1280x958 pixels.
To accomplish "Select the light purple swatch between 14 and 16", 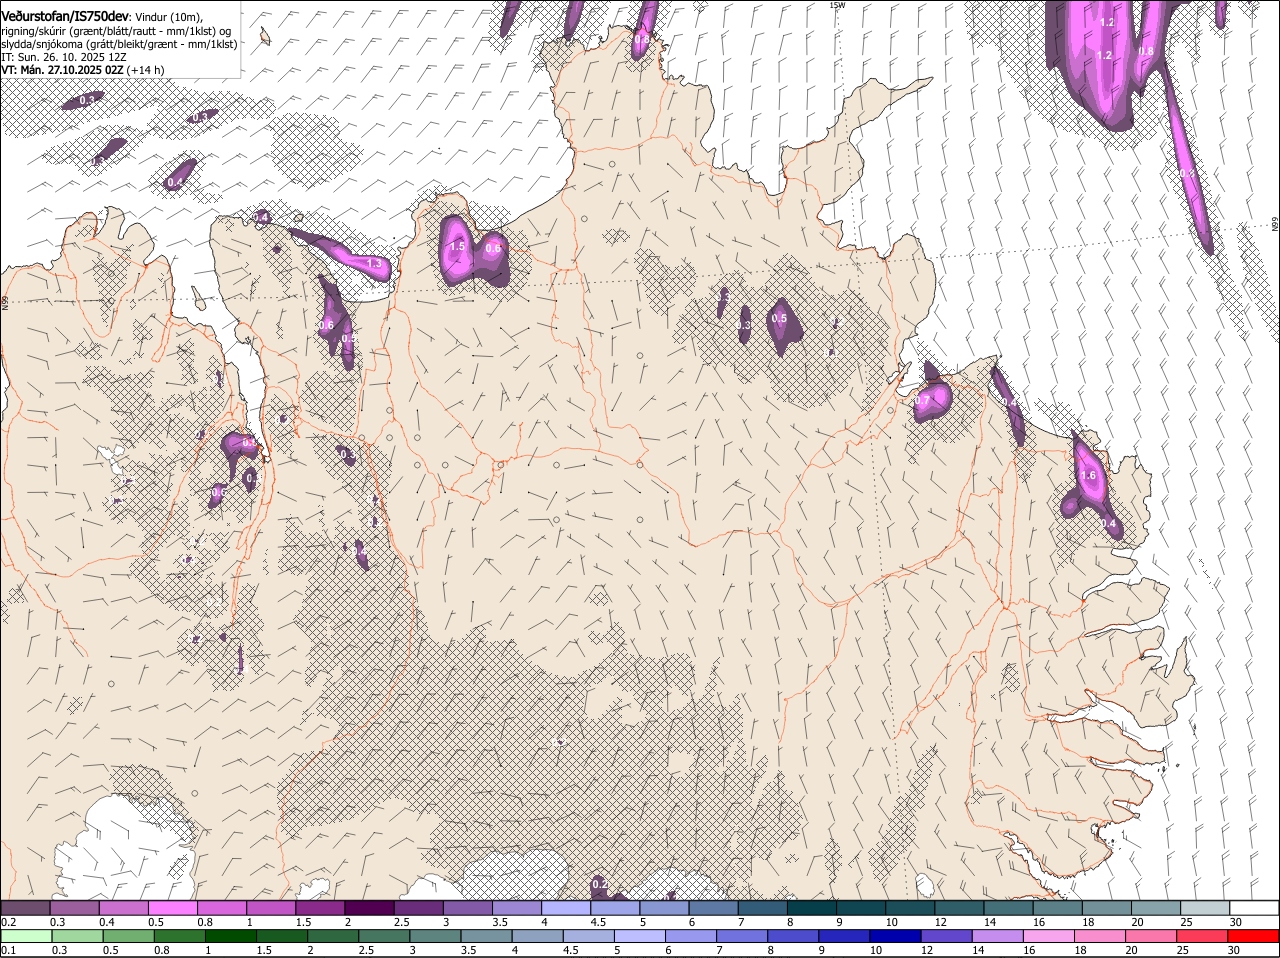I will (996, 936).
